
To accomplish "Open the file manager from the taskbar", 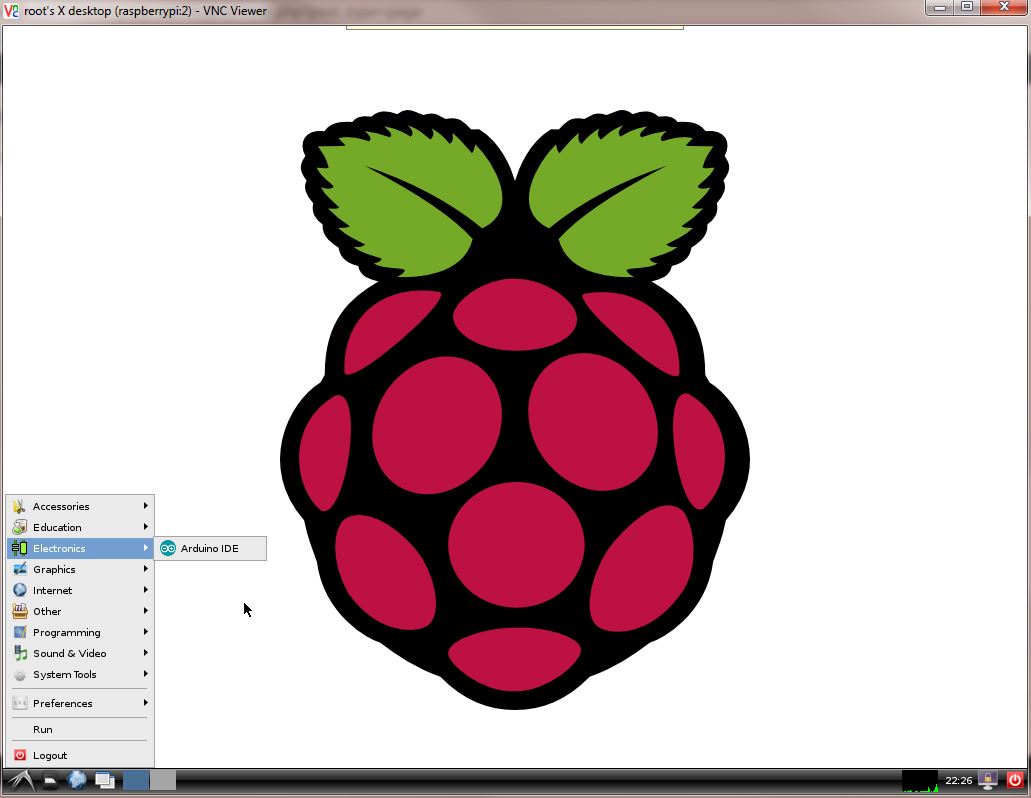I will click(x=50, y=780).
